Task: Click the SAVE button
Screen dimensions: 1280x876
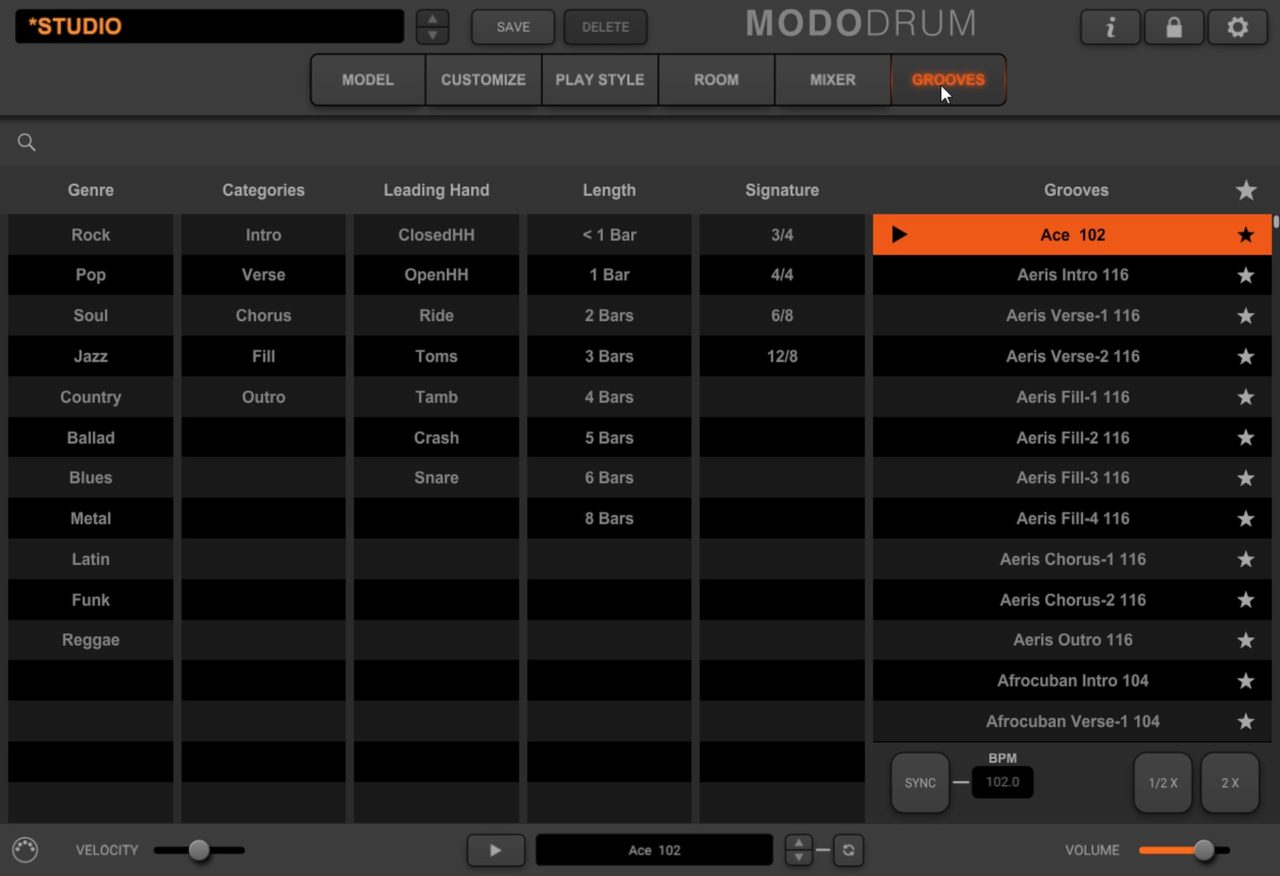Action: point(513,27)
